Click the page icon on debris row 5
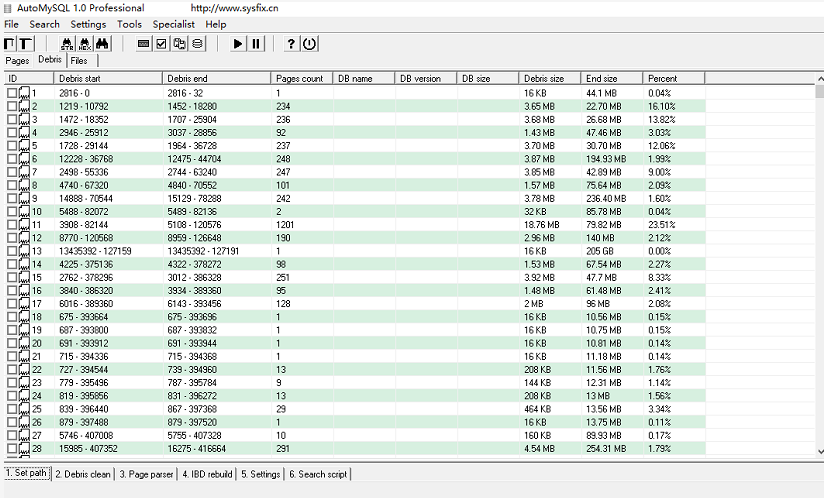 point(24,146)
